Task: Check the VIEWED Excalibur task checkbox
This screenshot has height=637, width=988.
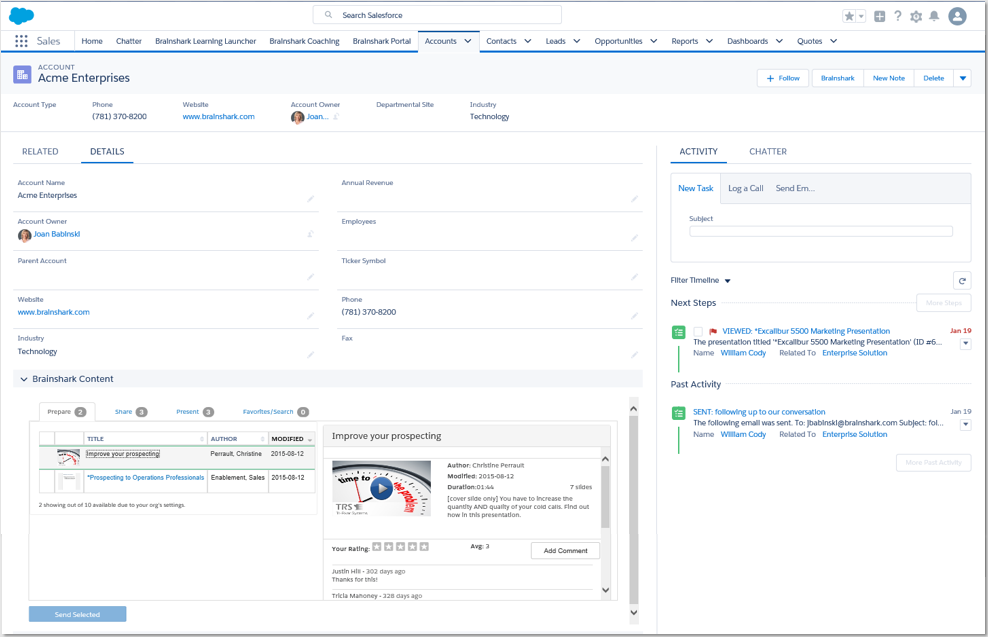Action: [x=698, y=331]
